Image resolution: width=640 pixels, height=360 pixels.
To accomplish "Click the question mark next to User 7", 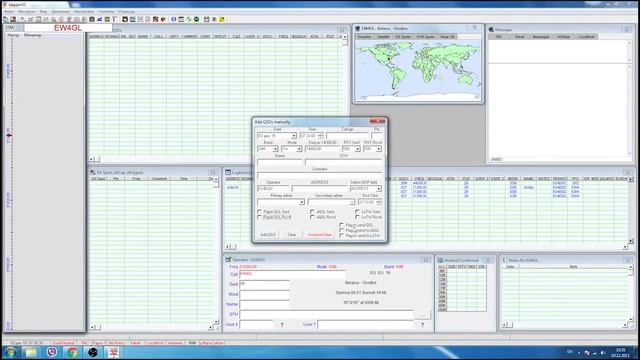I will [422, 325].
